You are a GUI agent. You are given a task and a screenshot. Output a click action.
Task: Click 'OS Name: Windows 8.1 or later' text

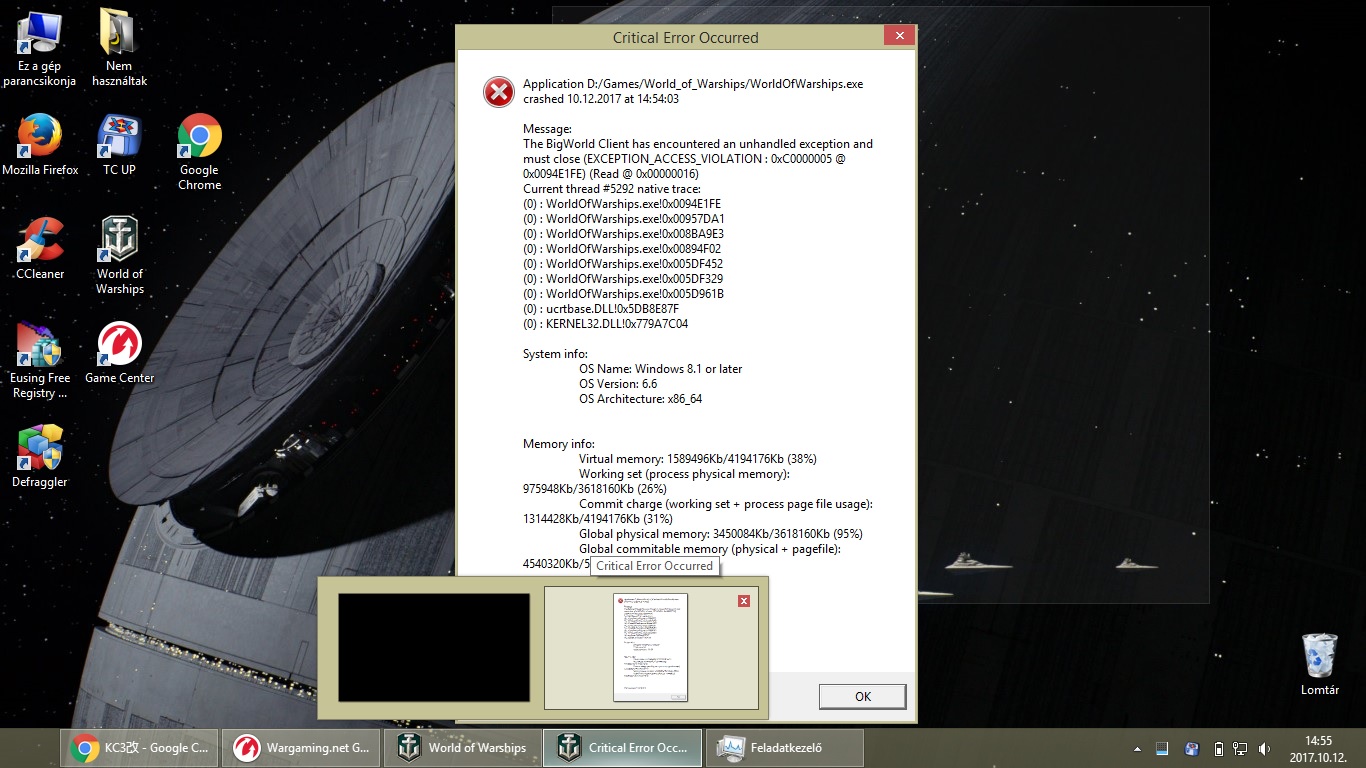(x=661, y=369)
